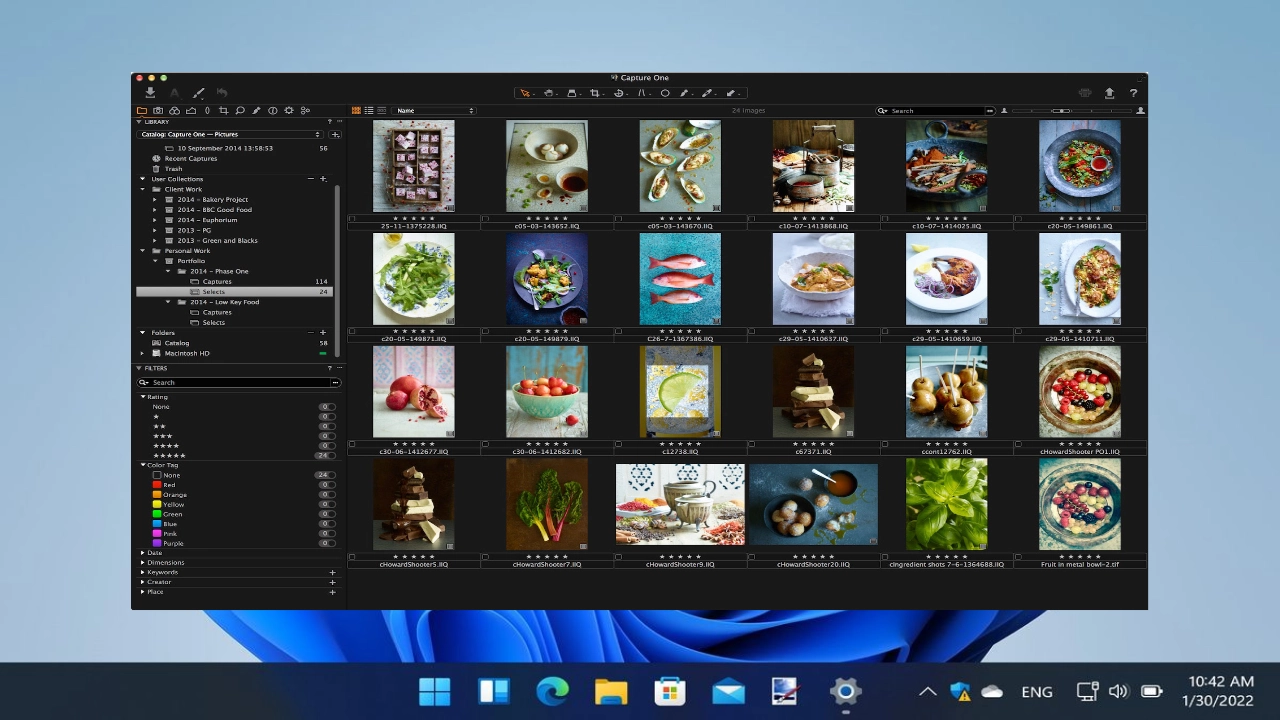Open the Details magnifier tool tab
The height and width of the screenshot is (720, 1280).
point(240,110)
